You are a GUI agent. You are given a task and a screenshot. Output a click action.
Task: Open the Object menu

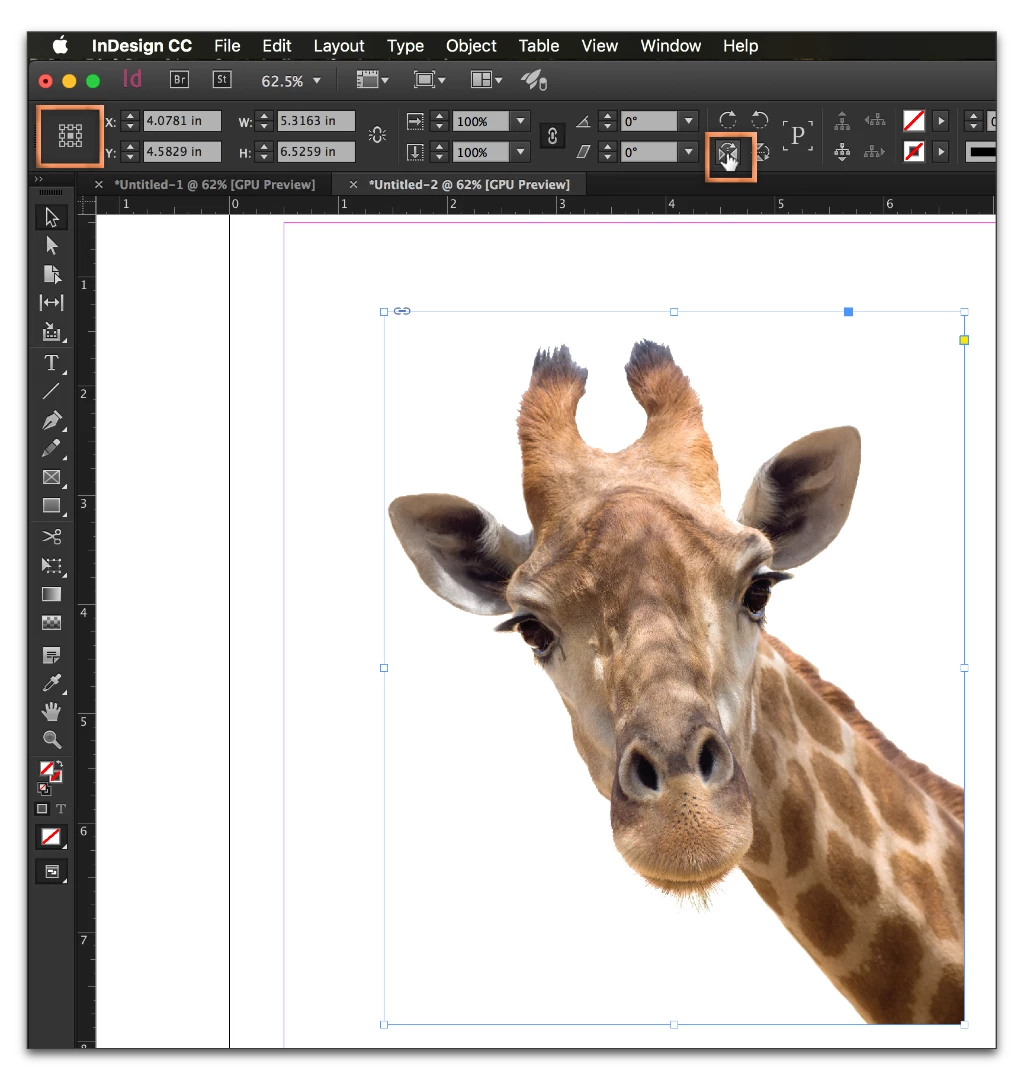click(471, 46)
